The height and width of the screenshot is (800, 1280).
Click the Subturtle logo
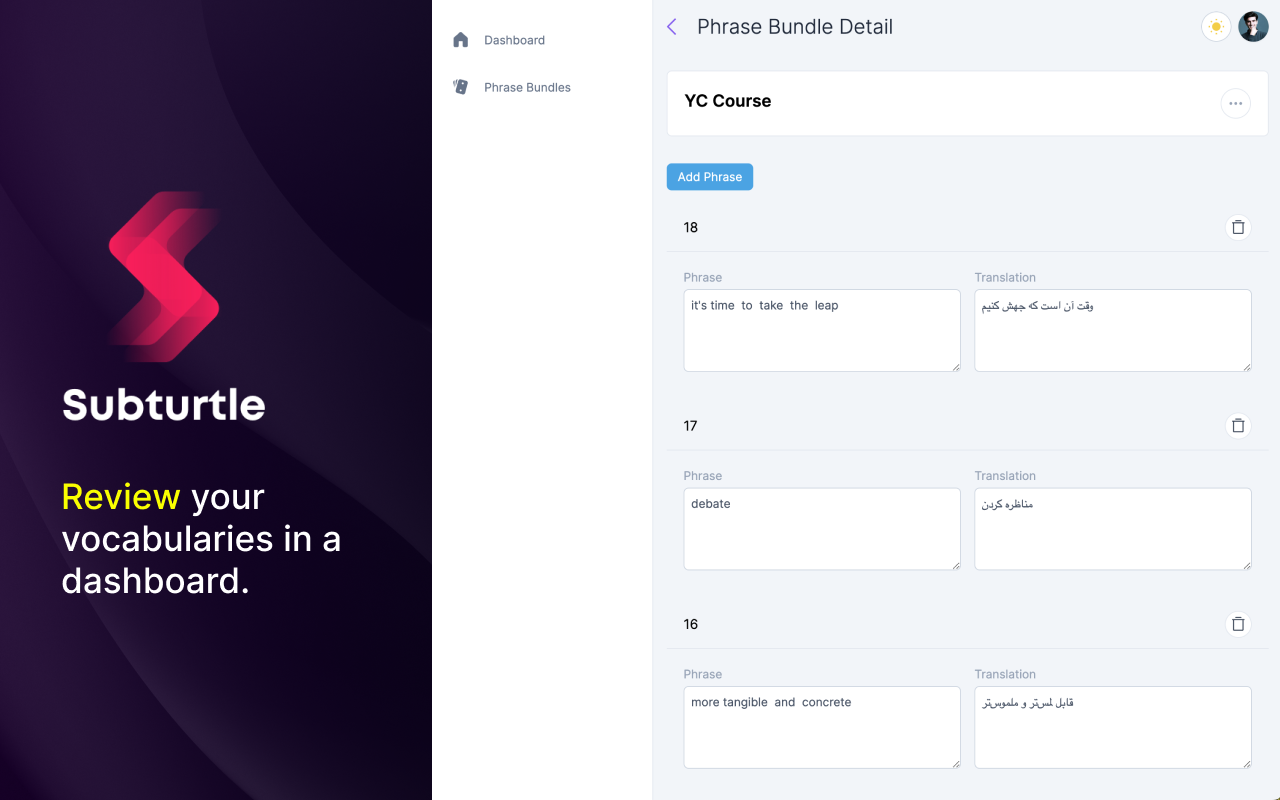click(164, 277)
